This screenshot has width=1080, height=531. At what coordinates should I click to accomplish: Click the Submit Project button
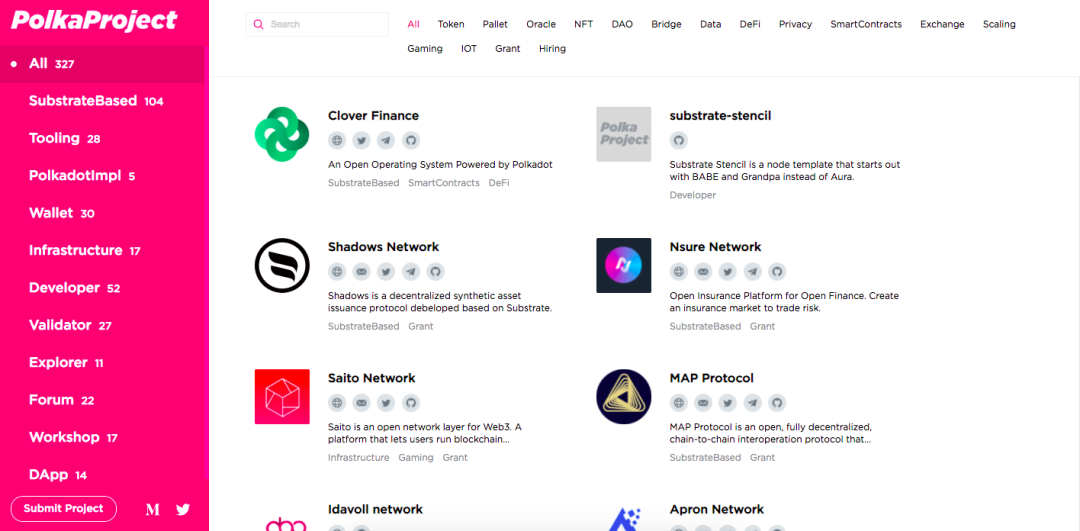point(63,509)
